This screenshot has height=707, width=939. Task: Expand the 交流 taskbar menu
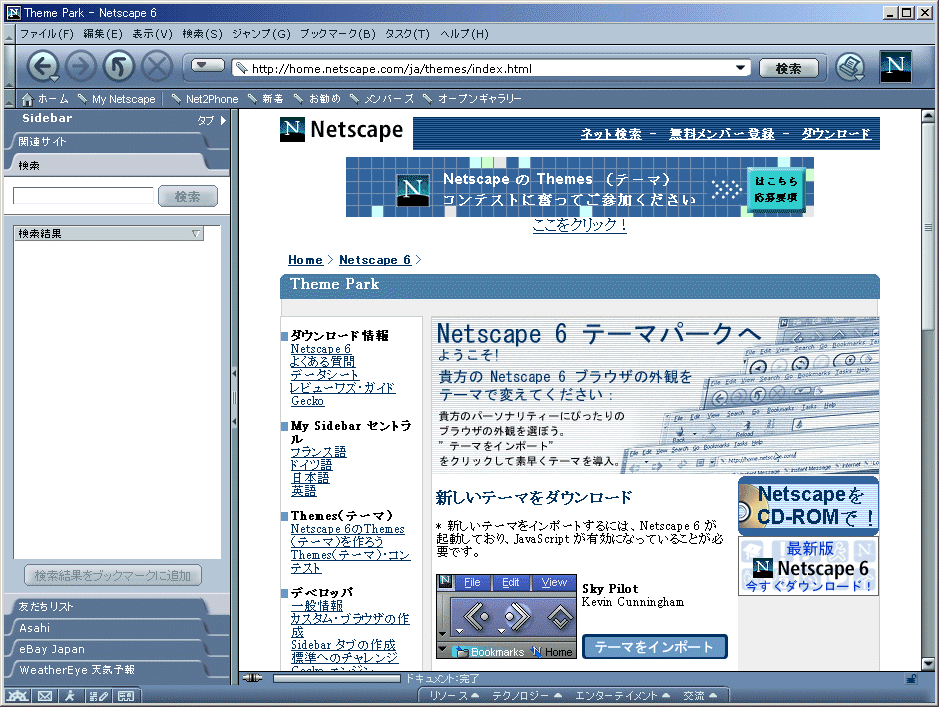coord(699,696)
